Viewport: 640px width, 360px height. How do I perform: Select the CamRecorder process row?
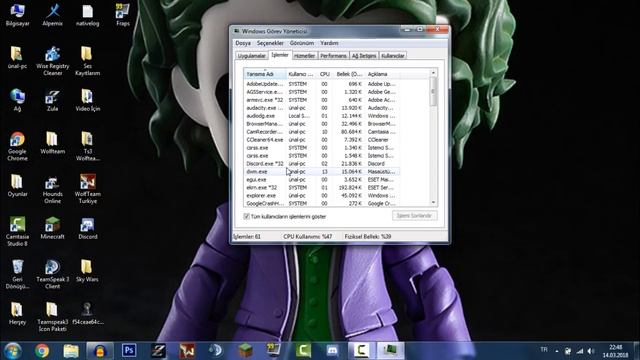pyautogui.click(x=322, y=132)
